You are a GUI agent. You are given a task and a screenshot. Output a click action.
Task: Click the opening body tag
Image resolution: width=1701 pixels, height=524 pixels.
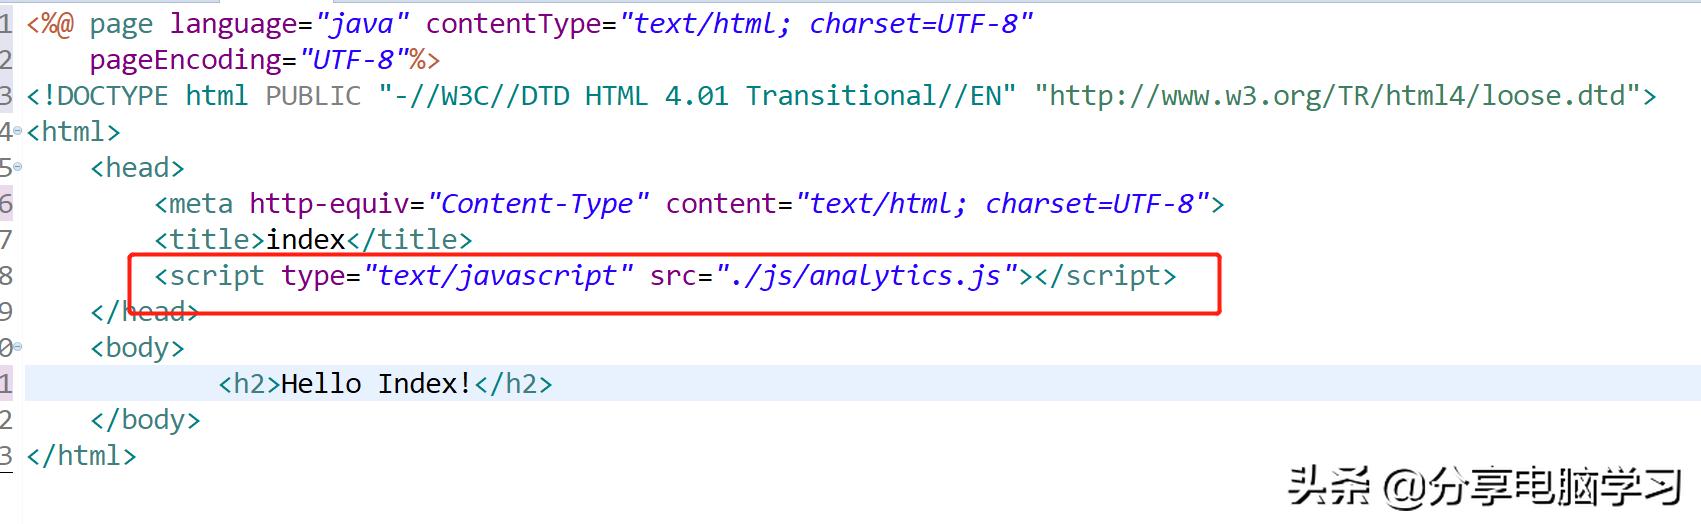[137, 348]
